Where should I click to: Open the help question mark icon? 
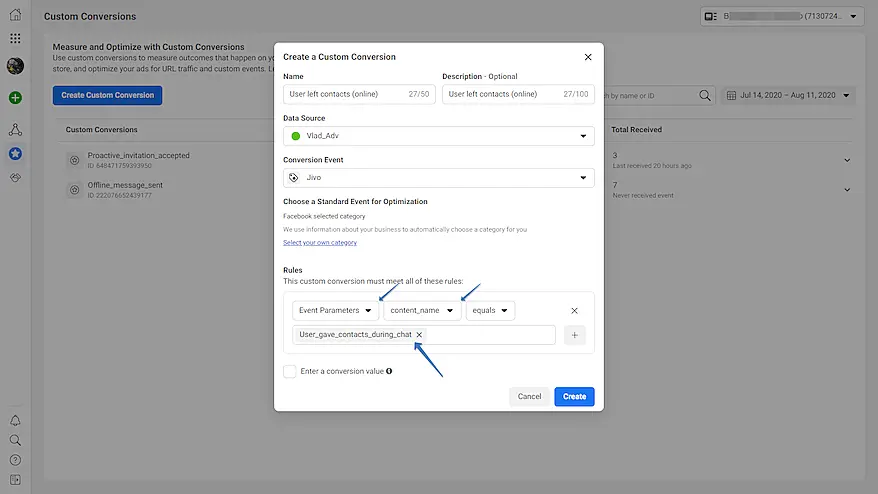pos(15,460)
